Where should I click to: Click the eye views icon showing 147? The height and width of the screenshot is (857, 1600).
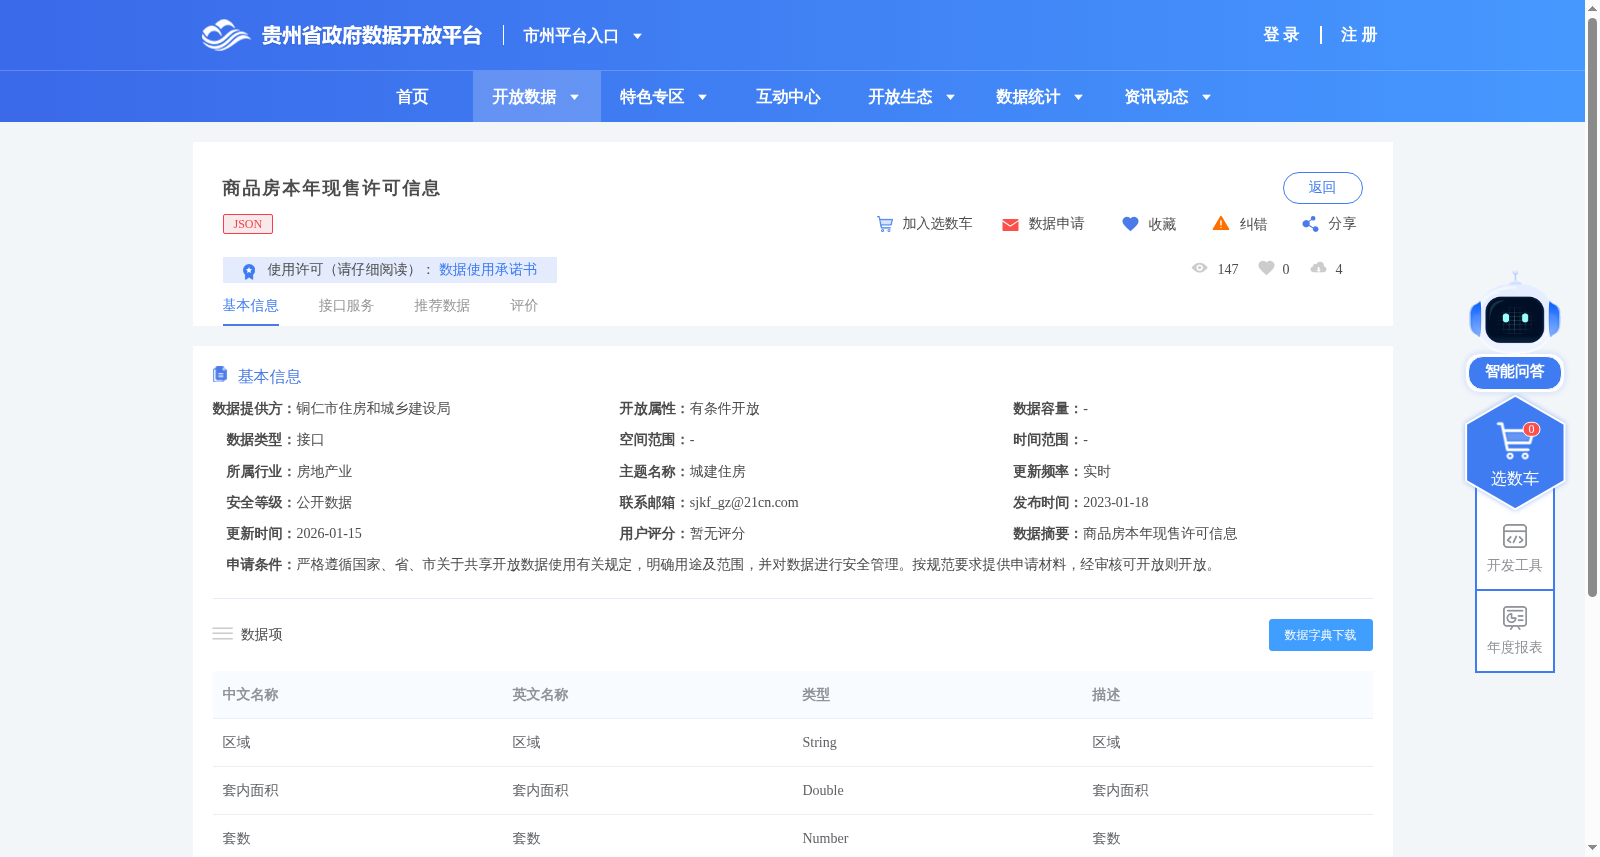click(x=1200, y=268)
